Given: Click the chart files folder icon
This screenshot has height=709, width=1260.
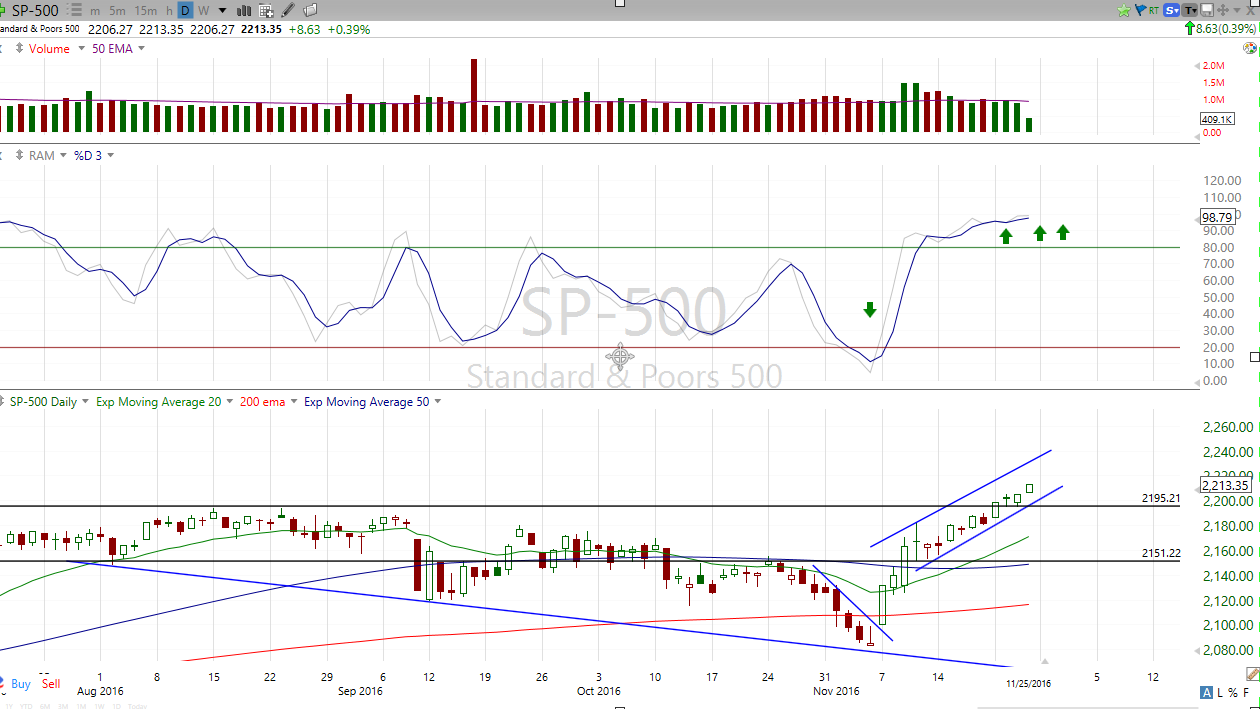Looking at the screenshot, I should (310, 10).
